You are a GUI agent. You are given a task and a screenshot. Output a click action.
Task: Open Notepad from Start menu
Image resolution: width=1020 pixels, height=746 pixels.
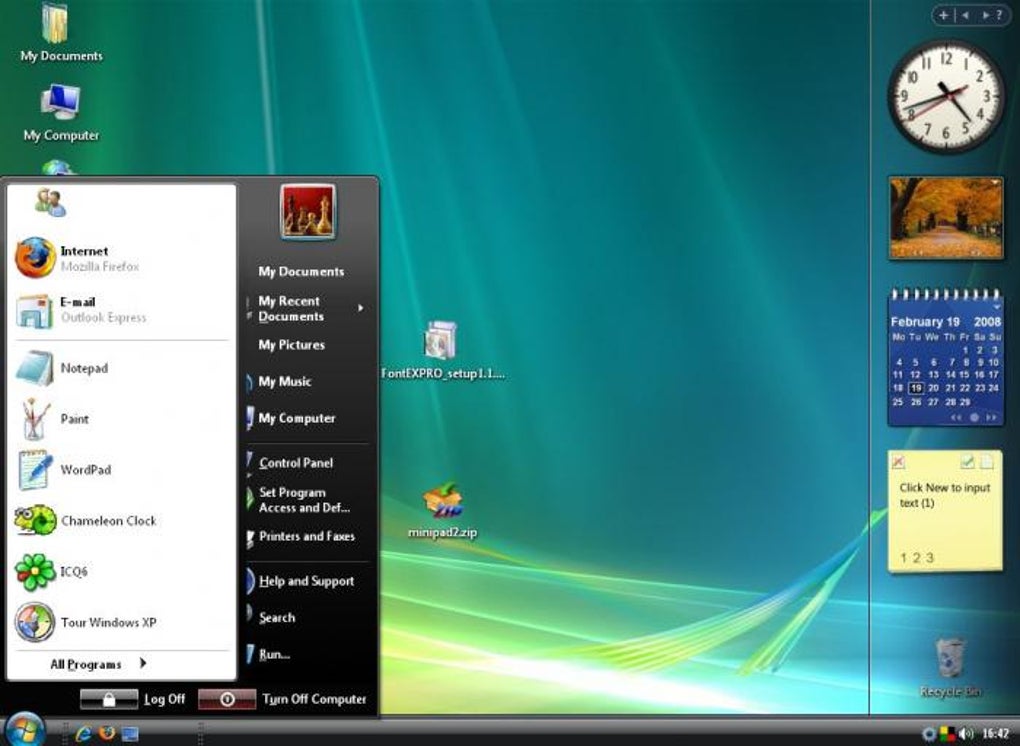coord(122,368)
